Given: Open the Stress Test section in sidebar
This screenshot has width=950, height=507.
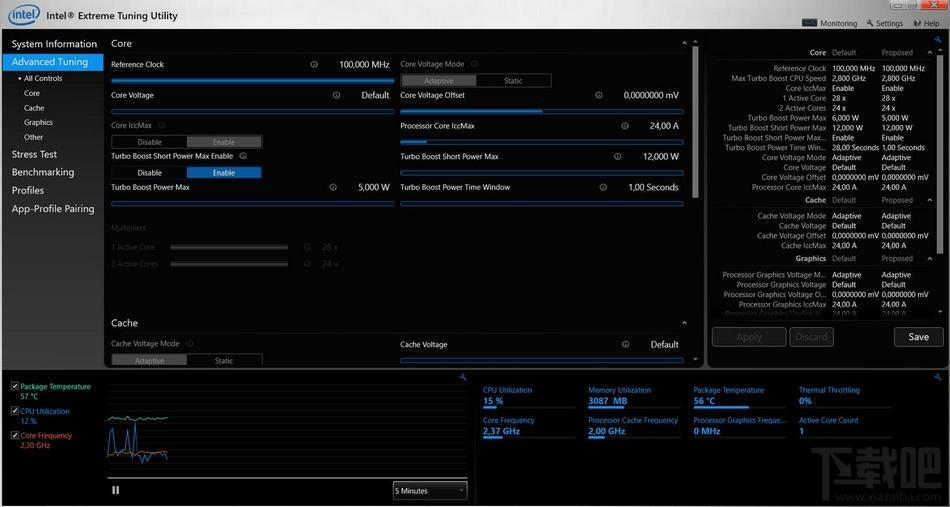Looking at the screenshot, I should (34, 154).
